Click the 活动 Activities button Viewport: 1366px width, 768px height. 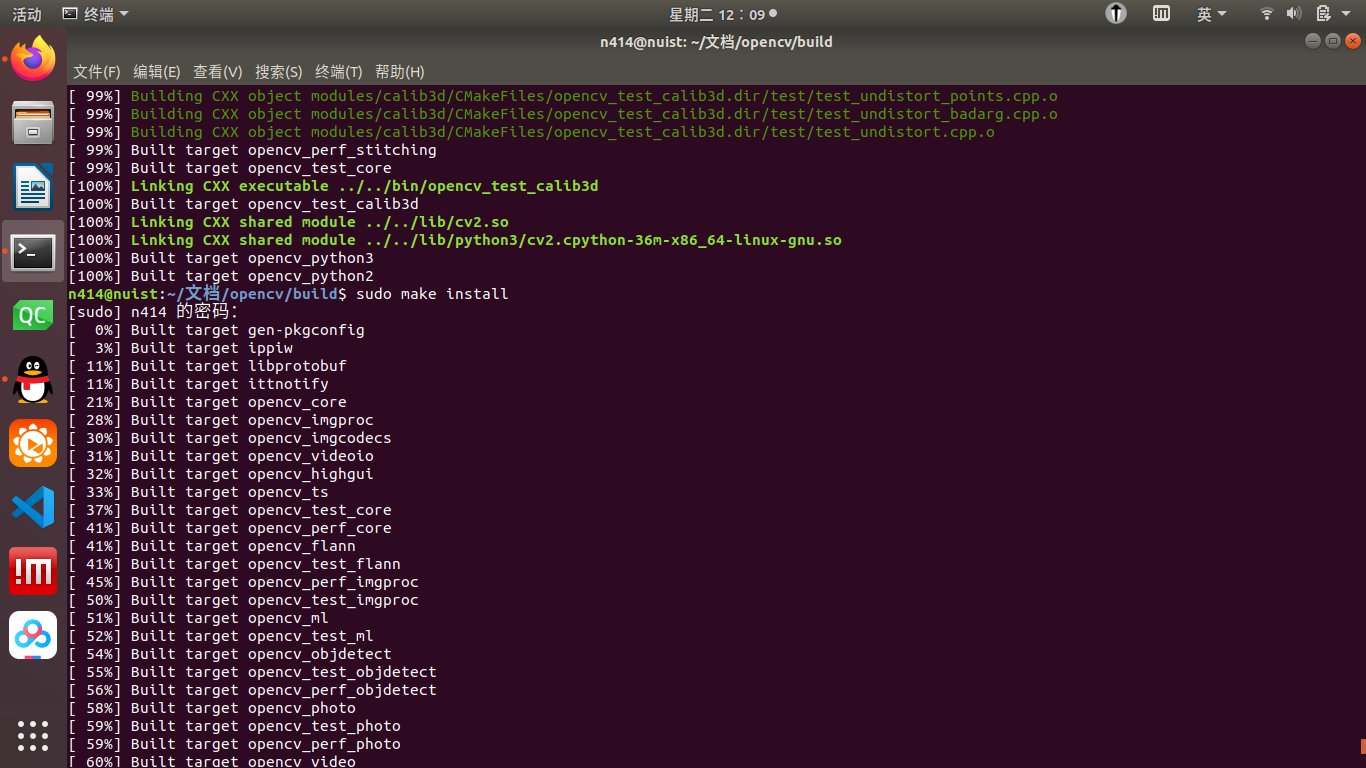[x=27, y=14]
